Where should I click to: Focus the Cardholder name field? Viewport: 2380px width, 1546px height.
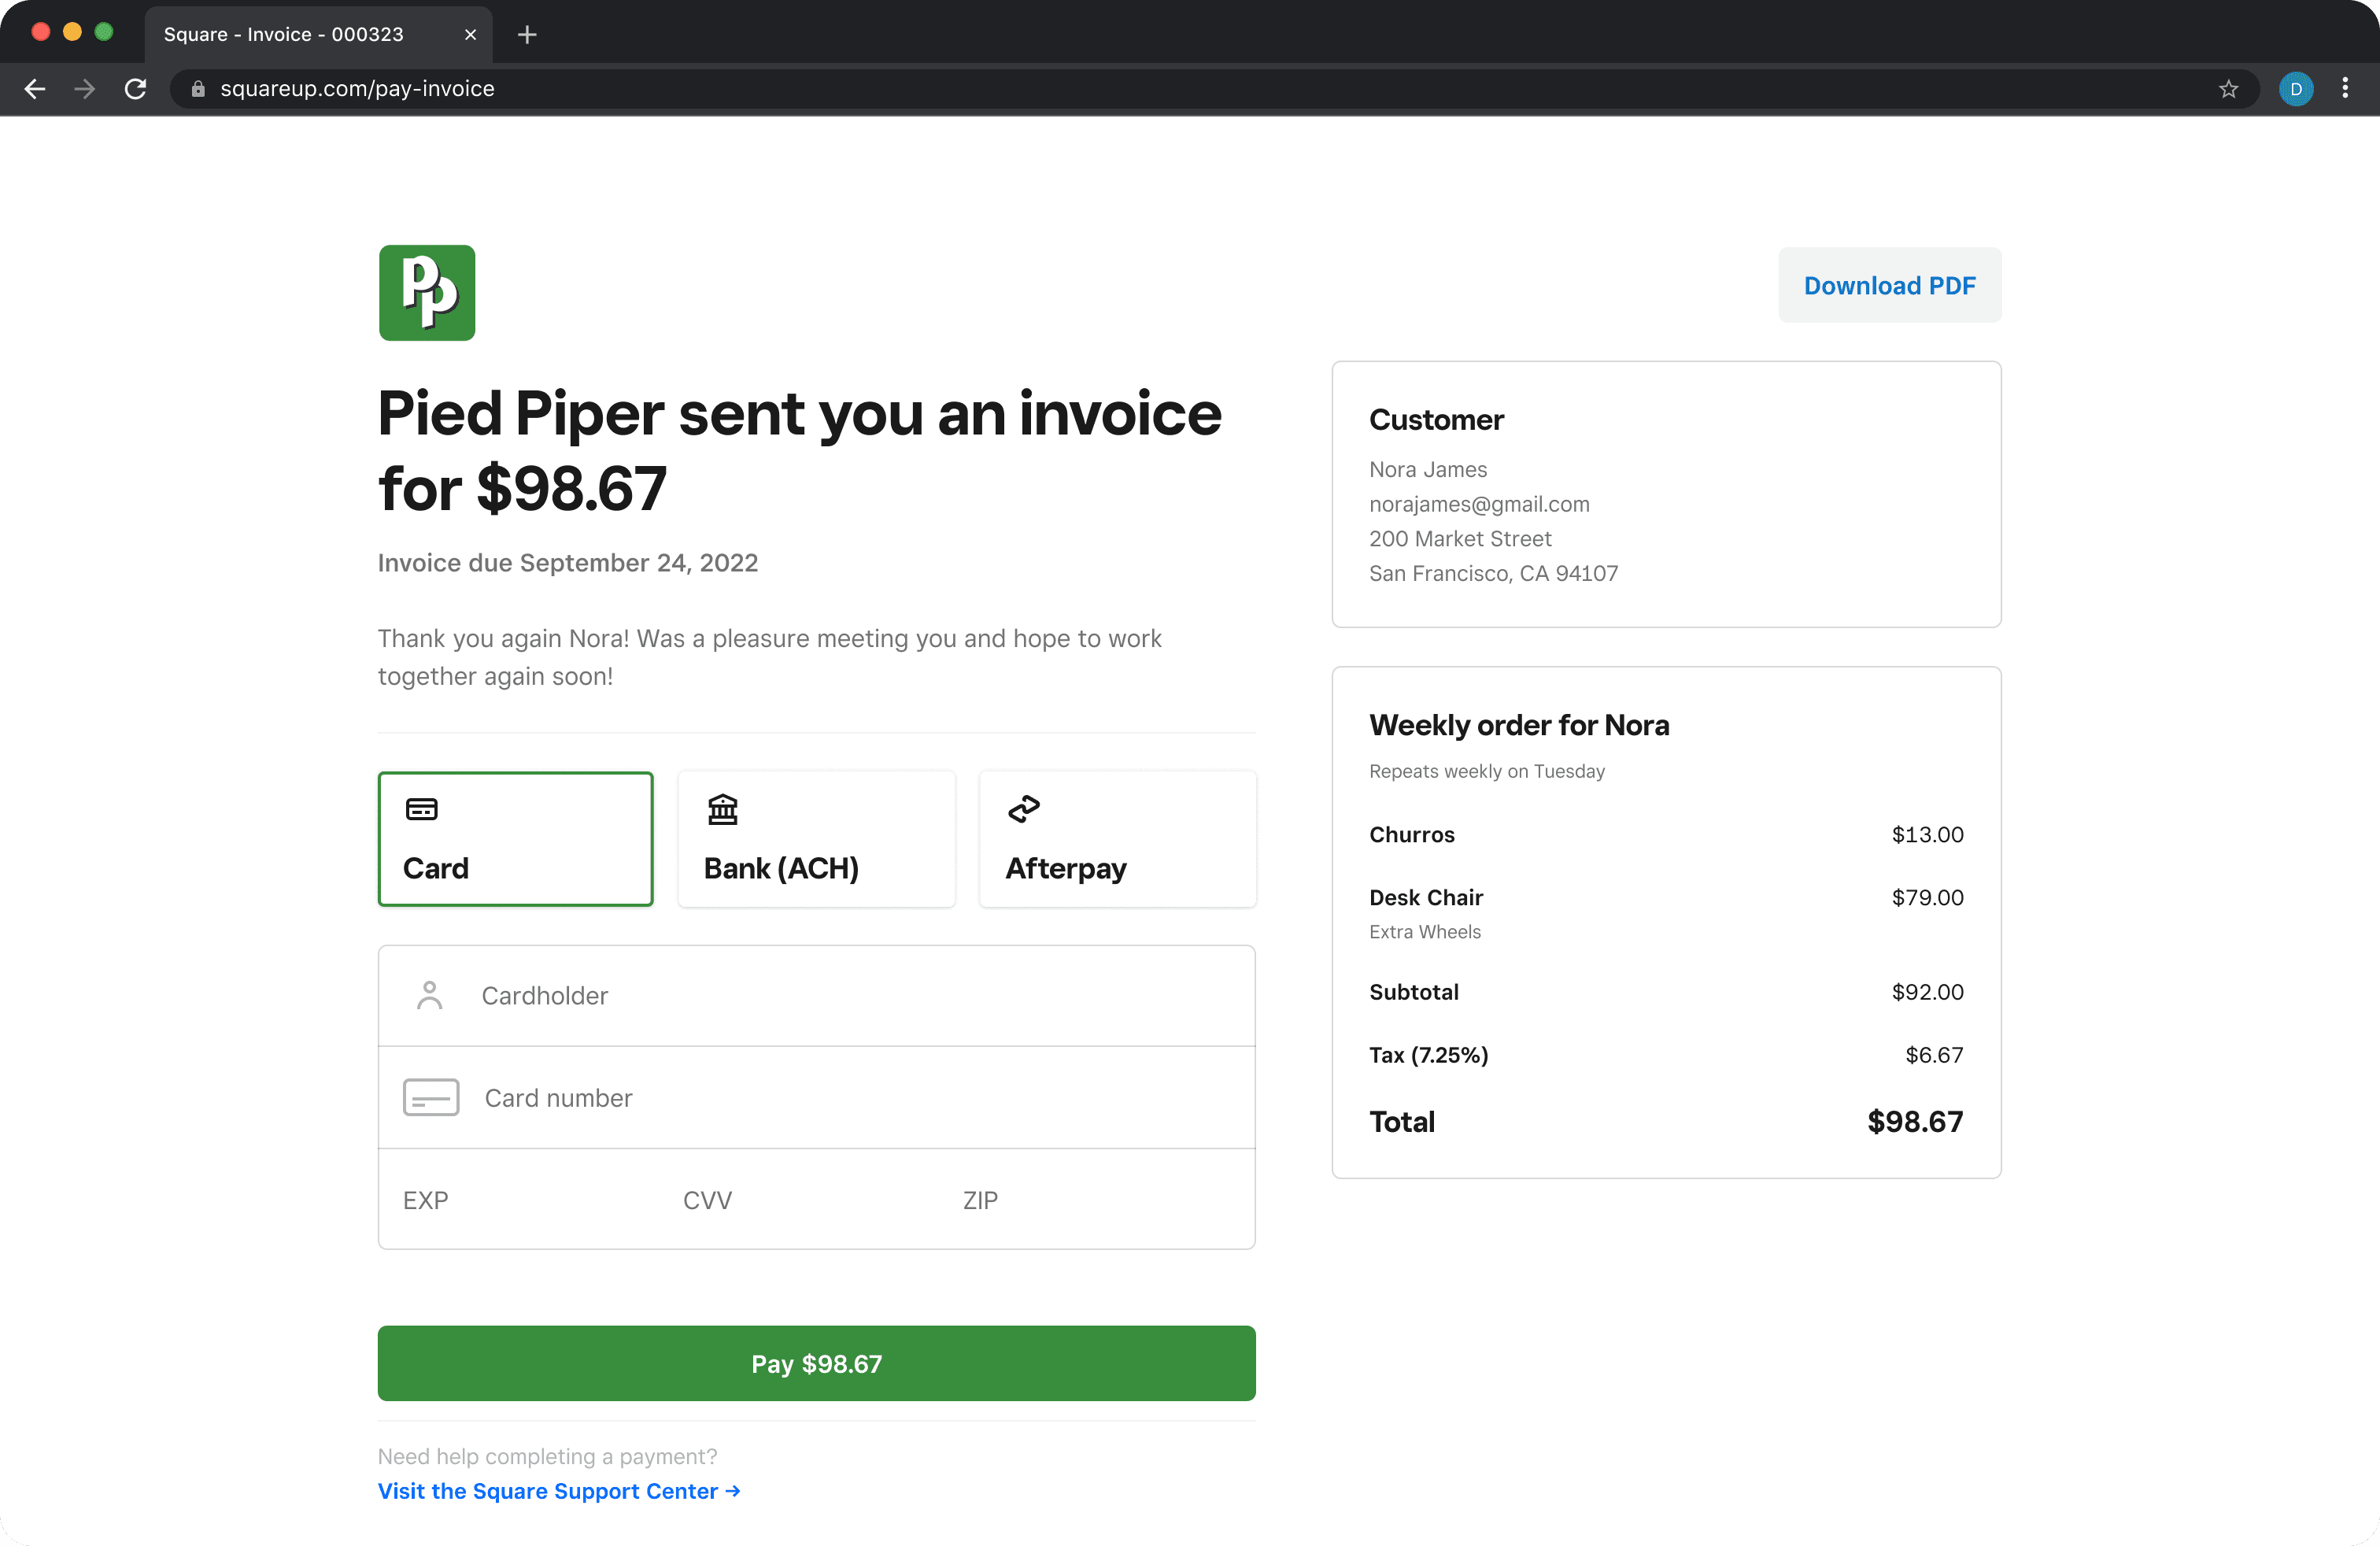coord(816,996)
